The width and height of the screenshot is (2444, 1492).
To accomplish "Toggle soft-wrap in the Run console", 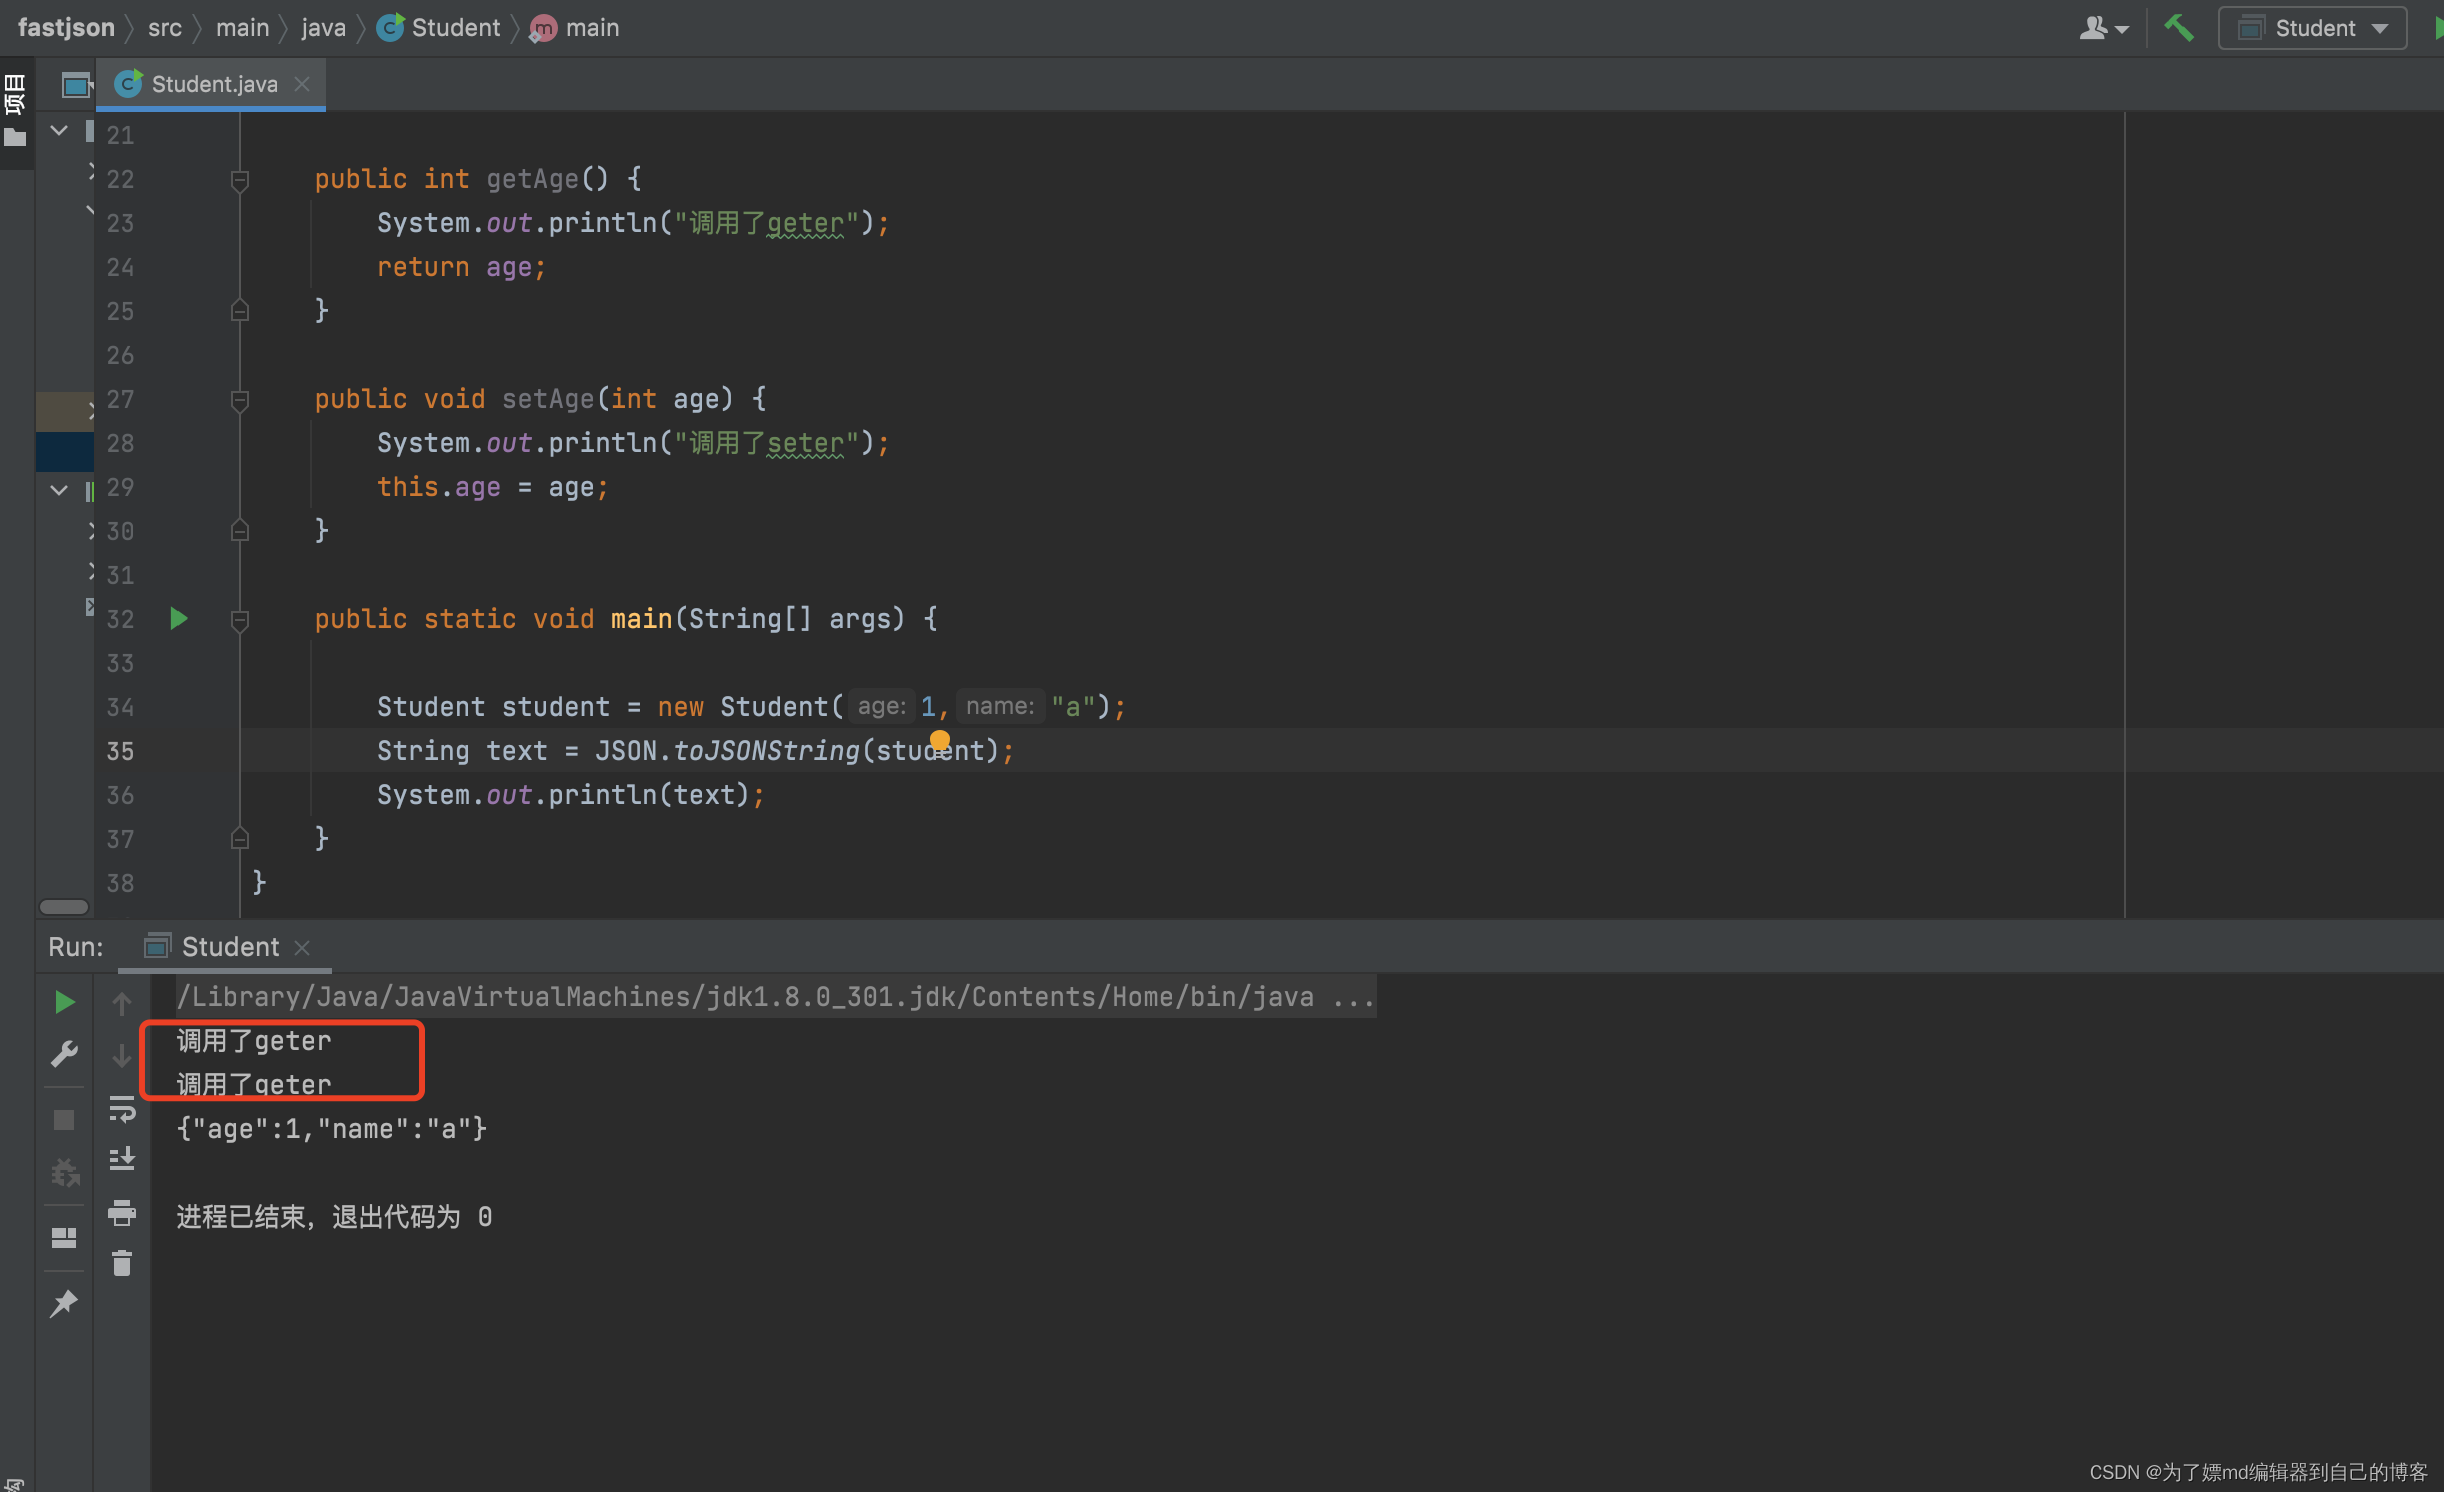I will point(122,1108).
